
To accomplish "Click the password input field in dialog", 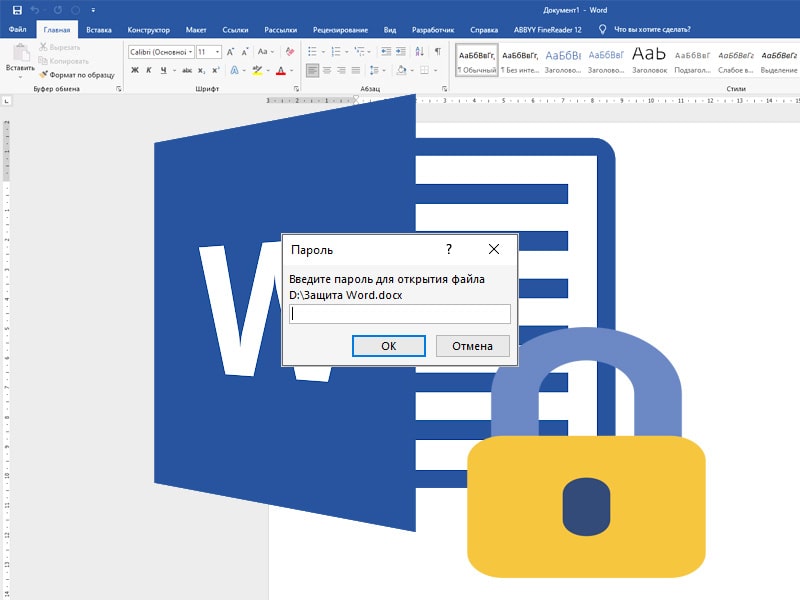I will (x=399, y=314).
